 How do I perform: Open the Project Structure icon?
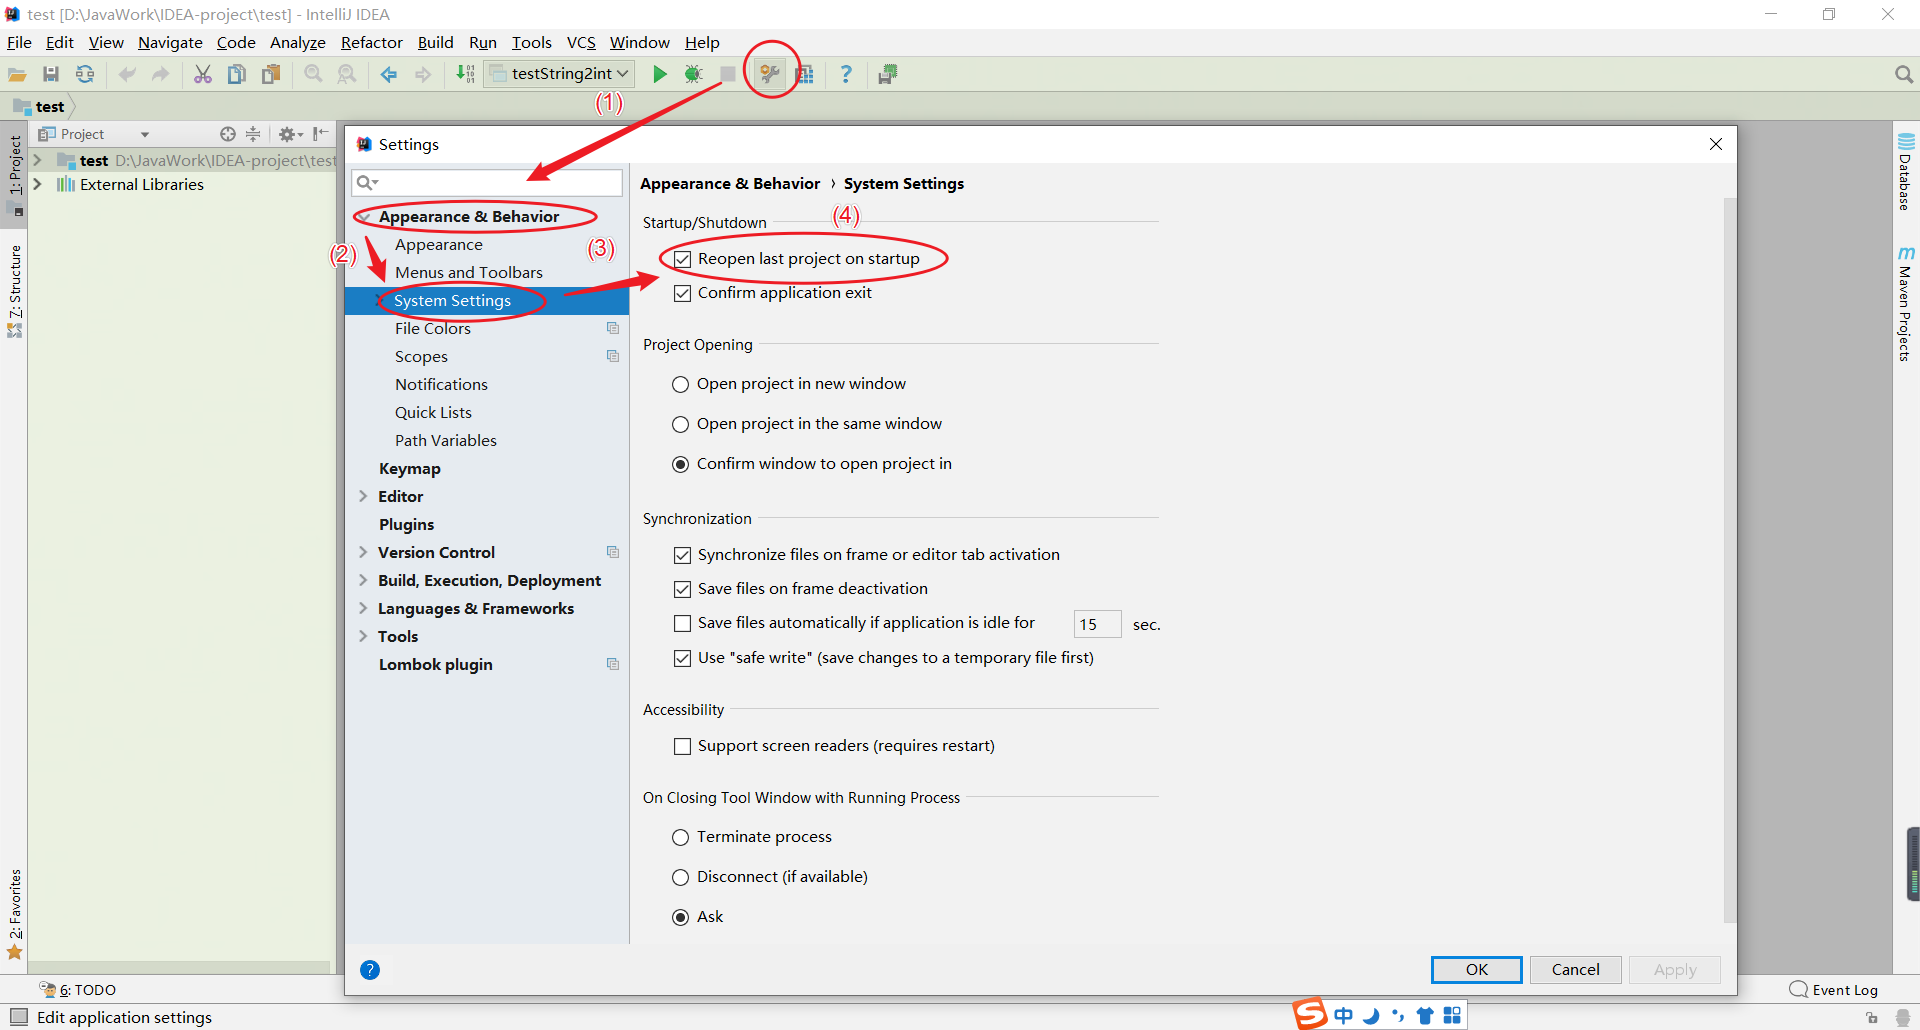click(x=805, y=74)
